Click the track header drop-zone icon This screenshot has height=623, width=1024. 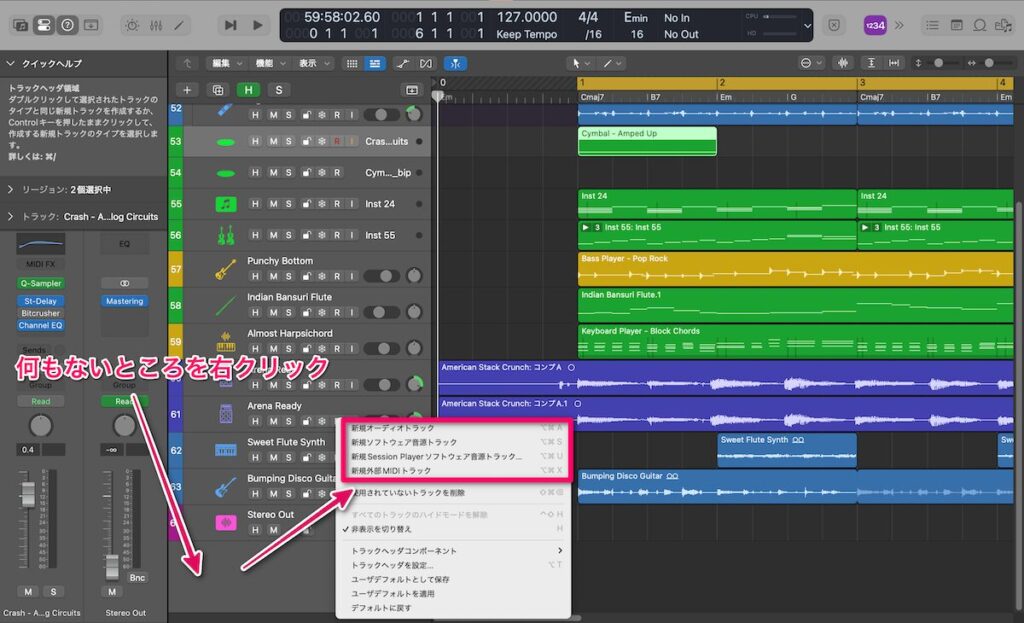click(x=411, y=90)
